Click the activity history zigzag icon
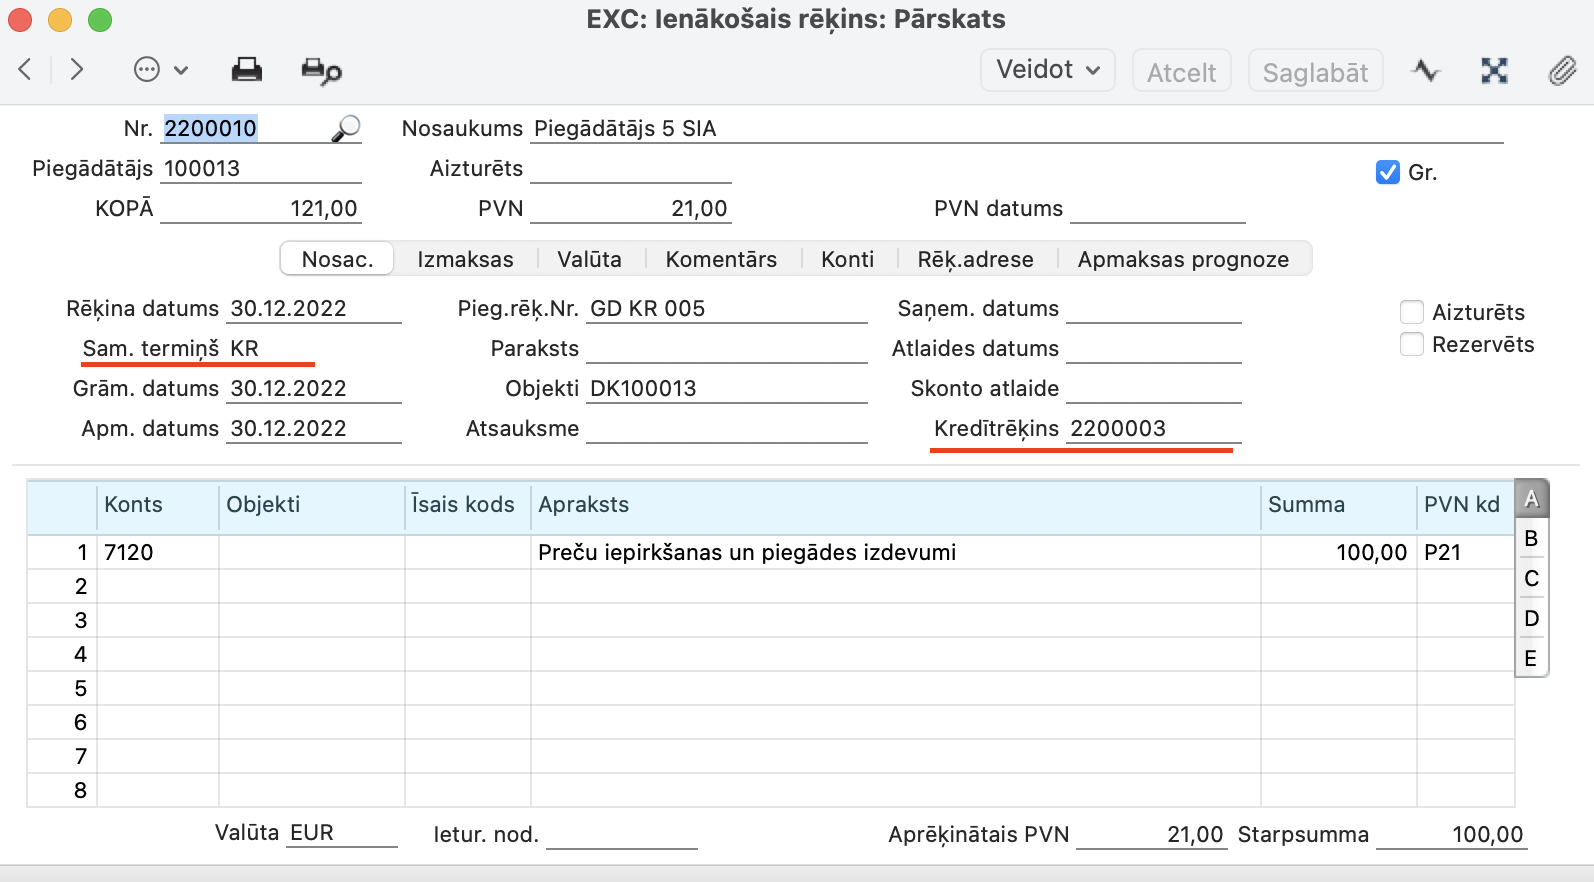This screenshot has height=882, width=1594. [1426, 71]
